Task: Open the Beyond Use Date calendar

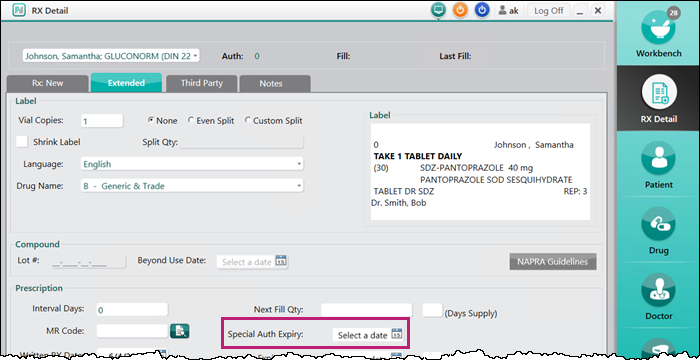Action: coord(280,261)
